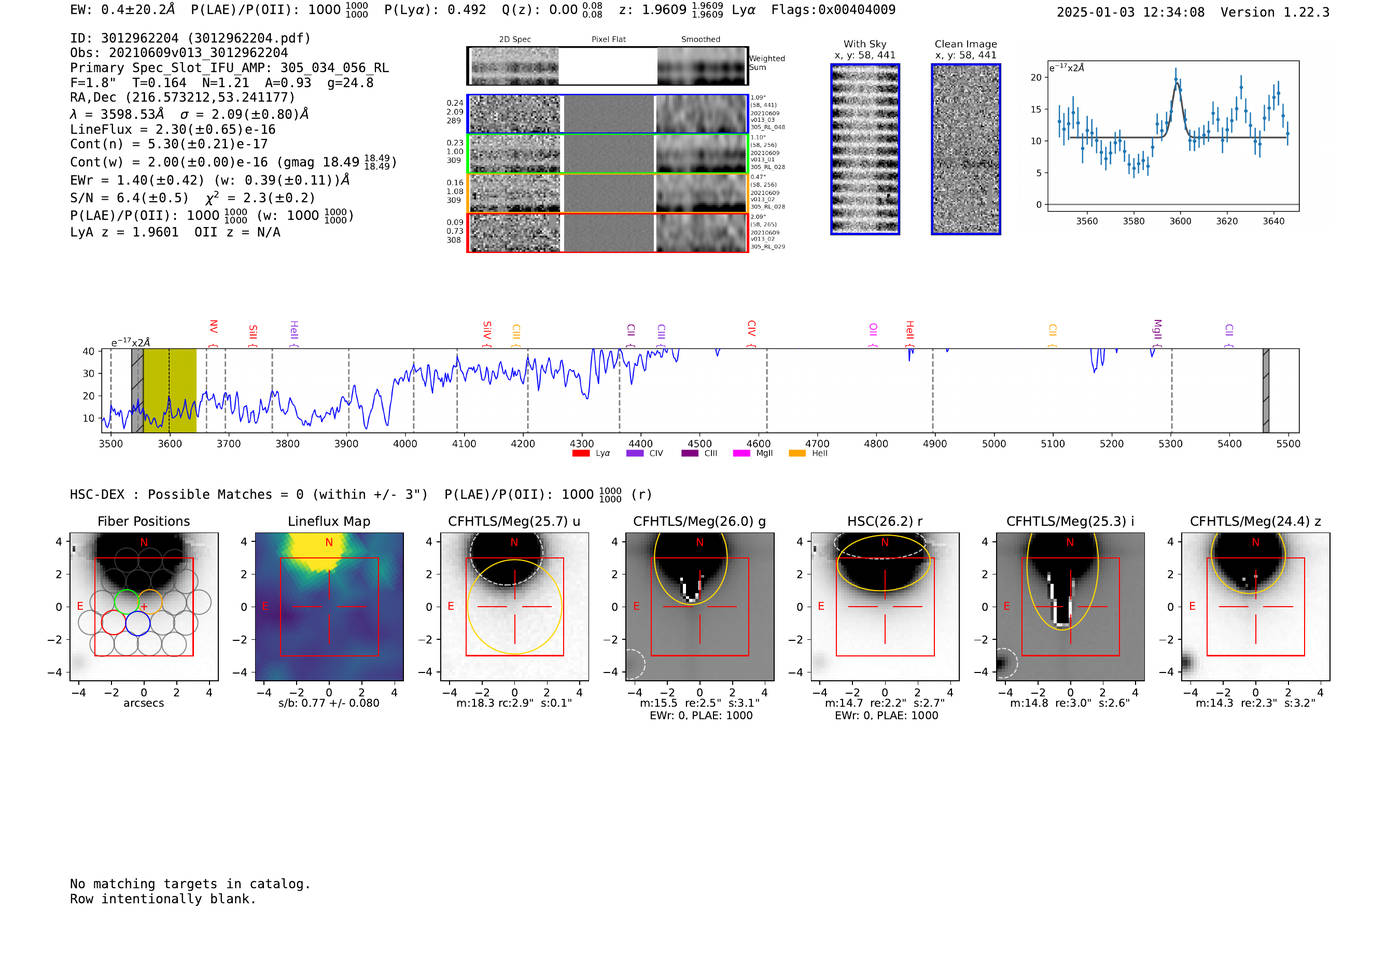The image size is (1400, 953).
Task: Click the 'Row intentionally blank.' text
Action: [163, 899]
